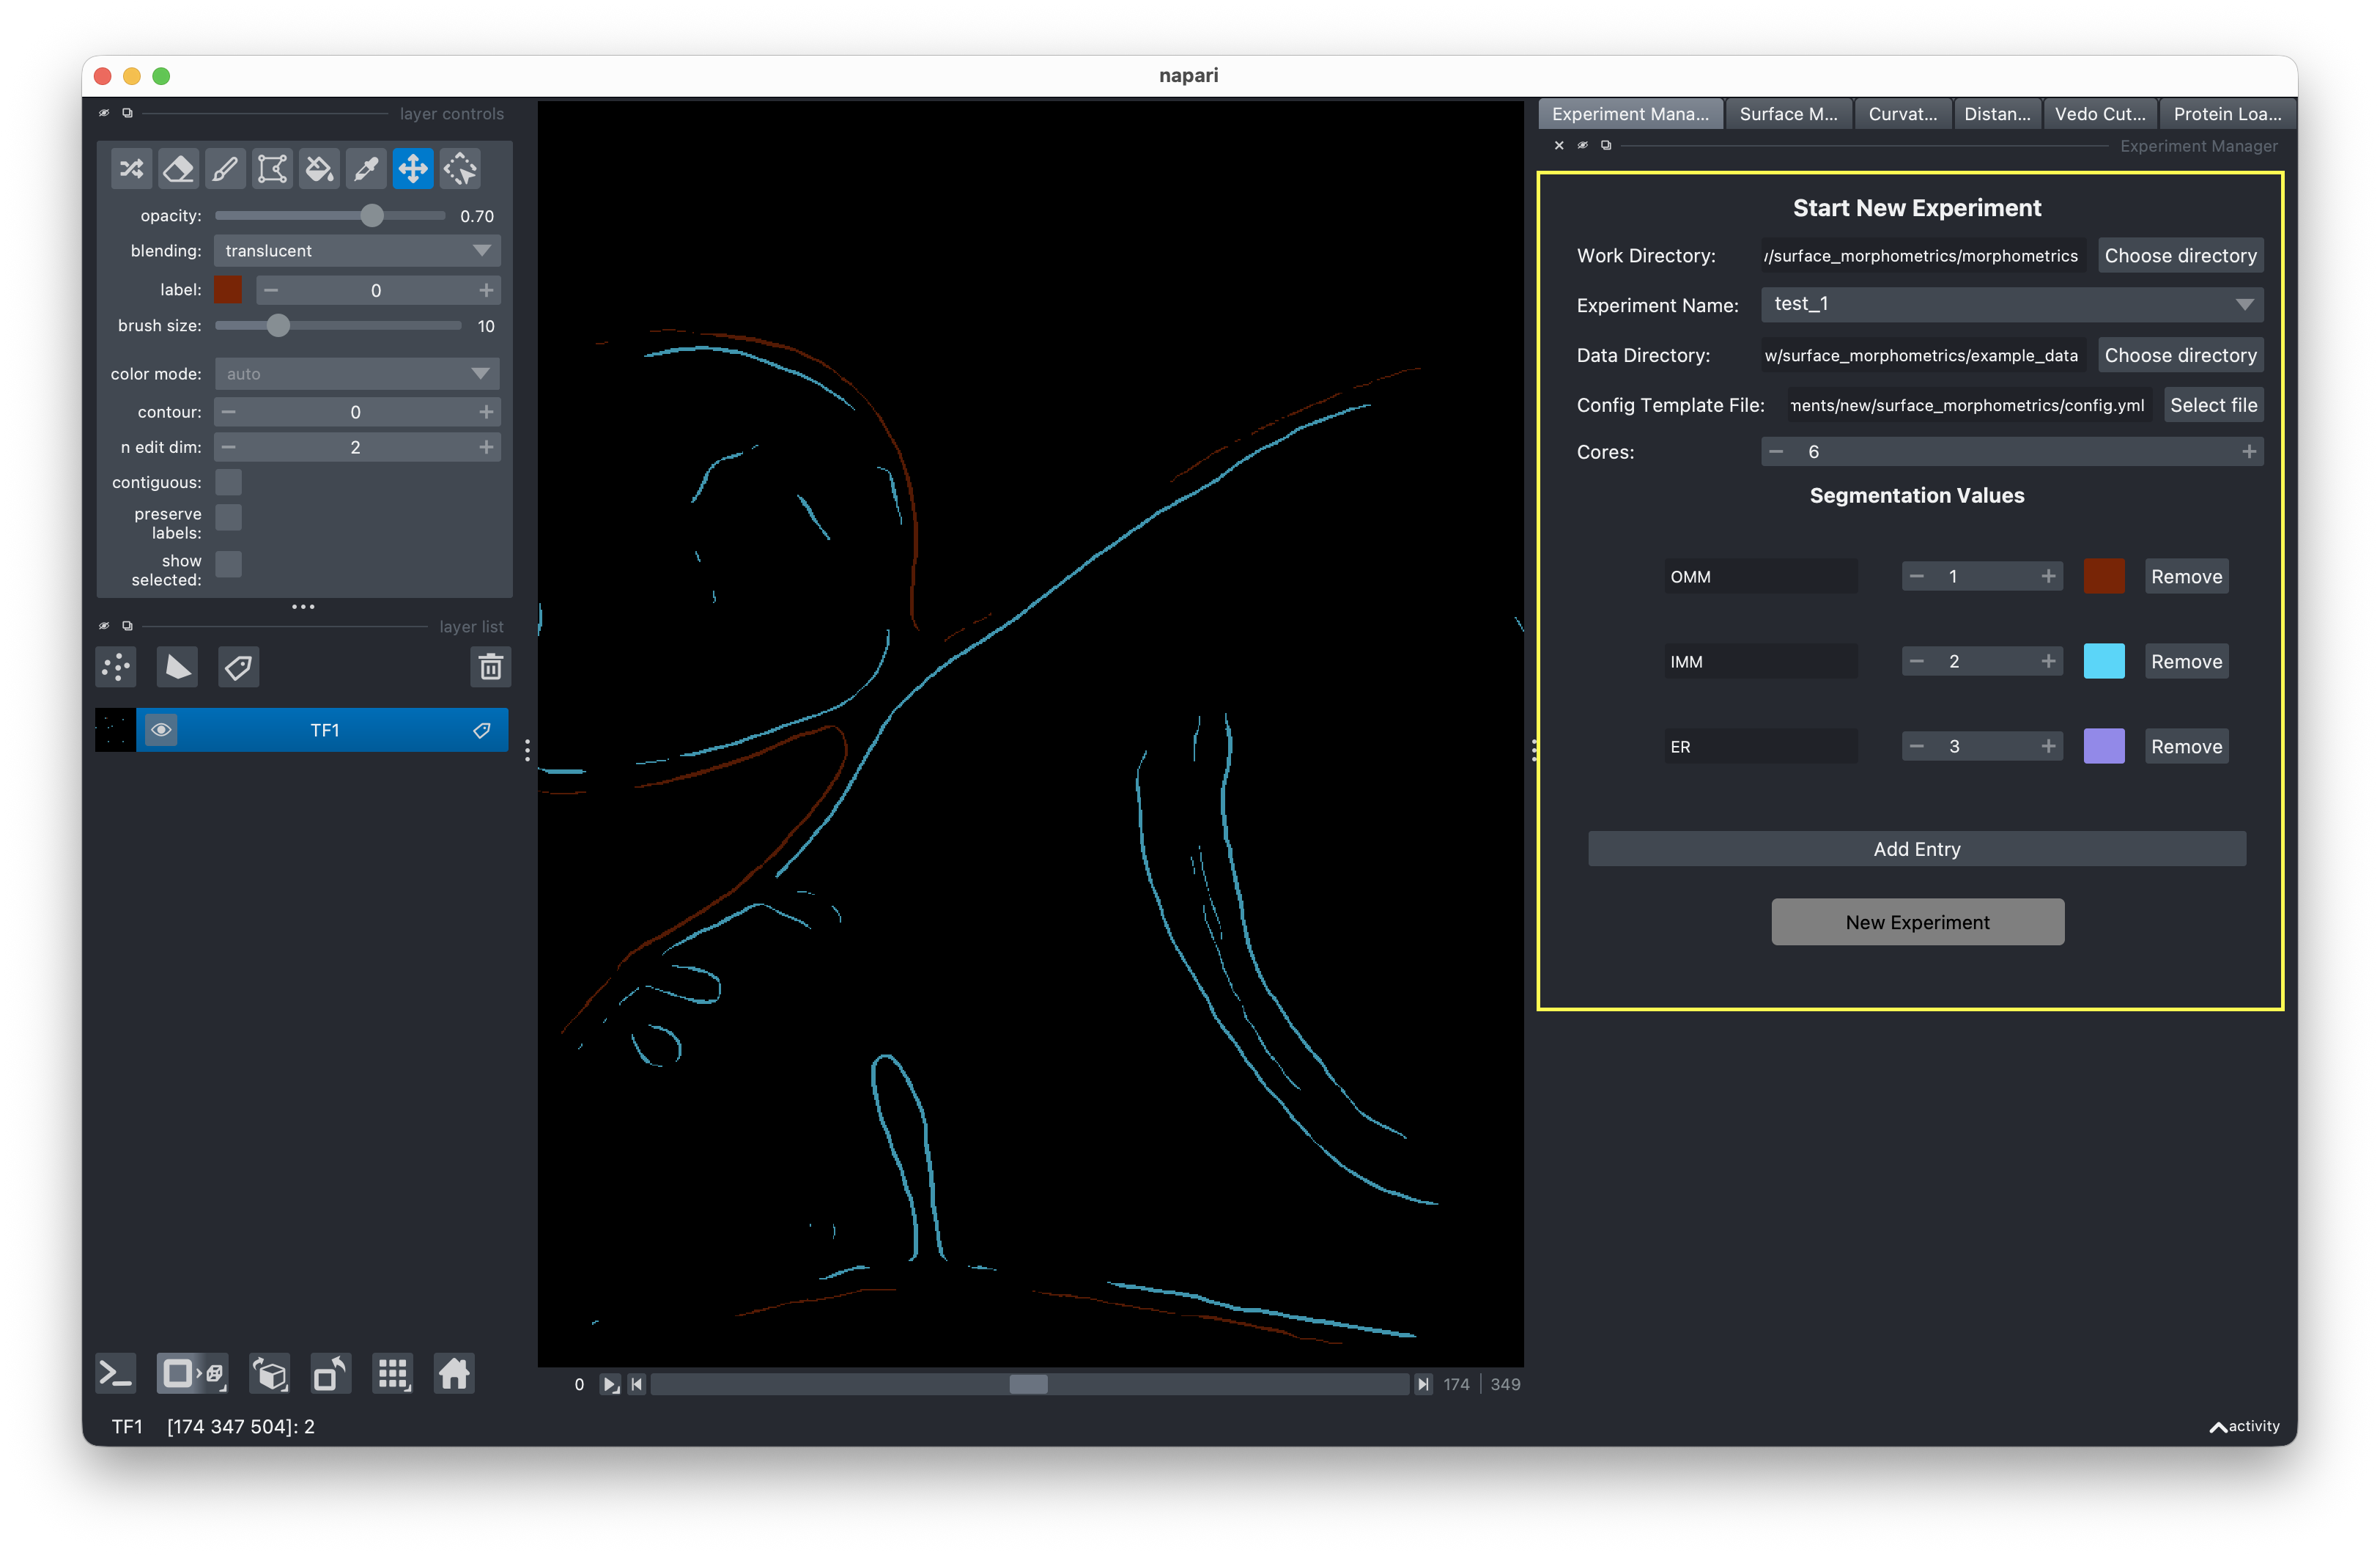Toggle grid mode view
2380x1555 pixels.
(393, 1374)
